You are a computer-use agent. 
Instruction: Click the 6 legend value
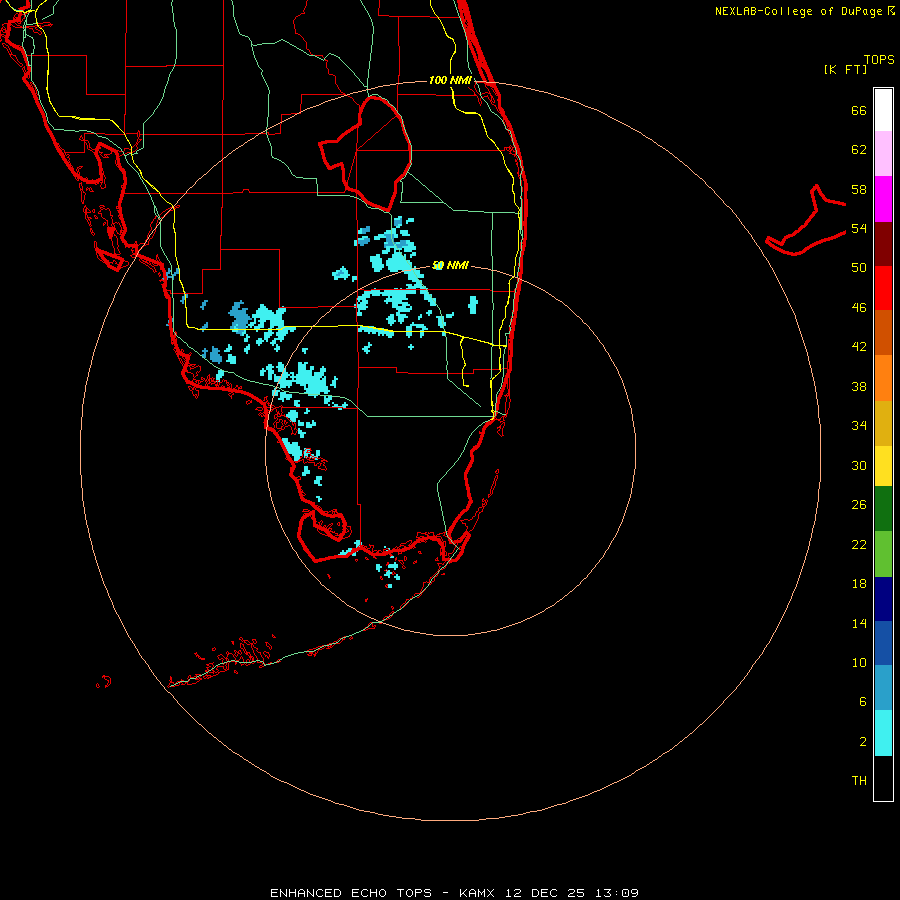pos(863,702)
